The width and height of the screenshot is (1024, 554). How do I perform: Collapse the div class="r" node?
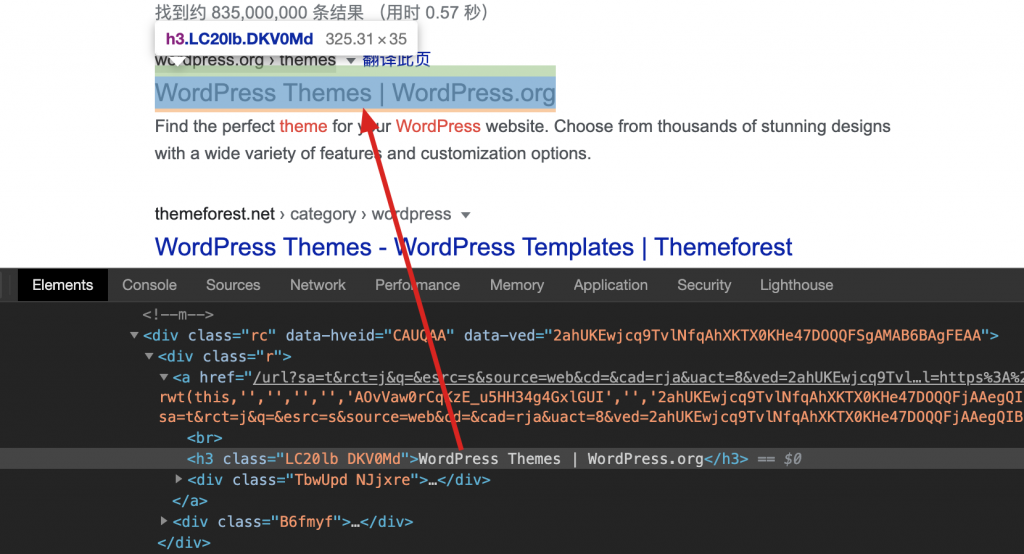[150, 357]
